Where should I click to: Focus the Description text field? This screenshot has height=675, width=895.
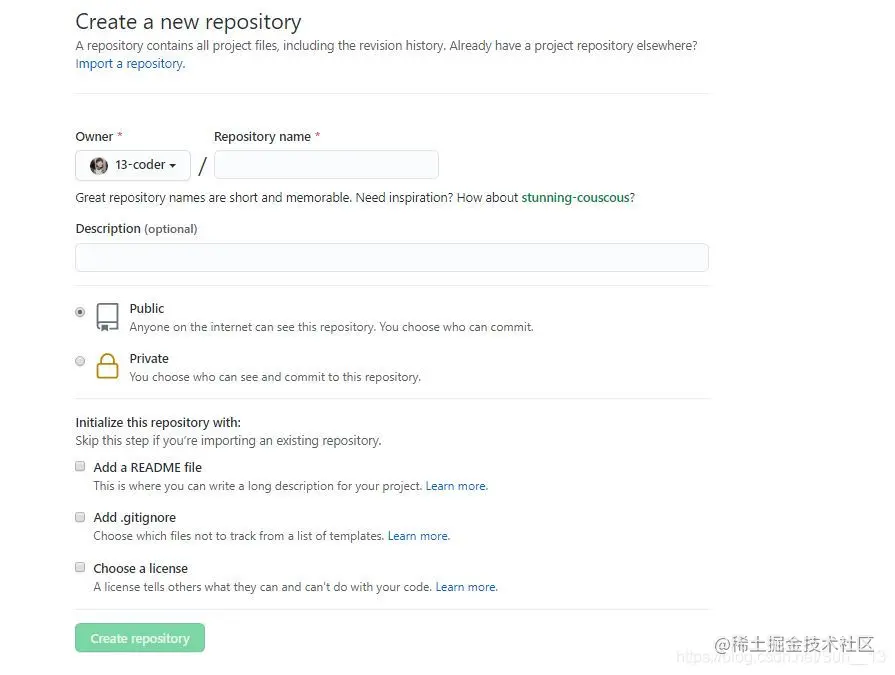391,258
